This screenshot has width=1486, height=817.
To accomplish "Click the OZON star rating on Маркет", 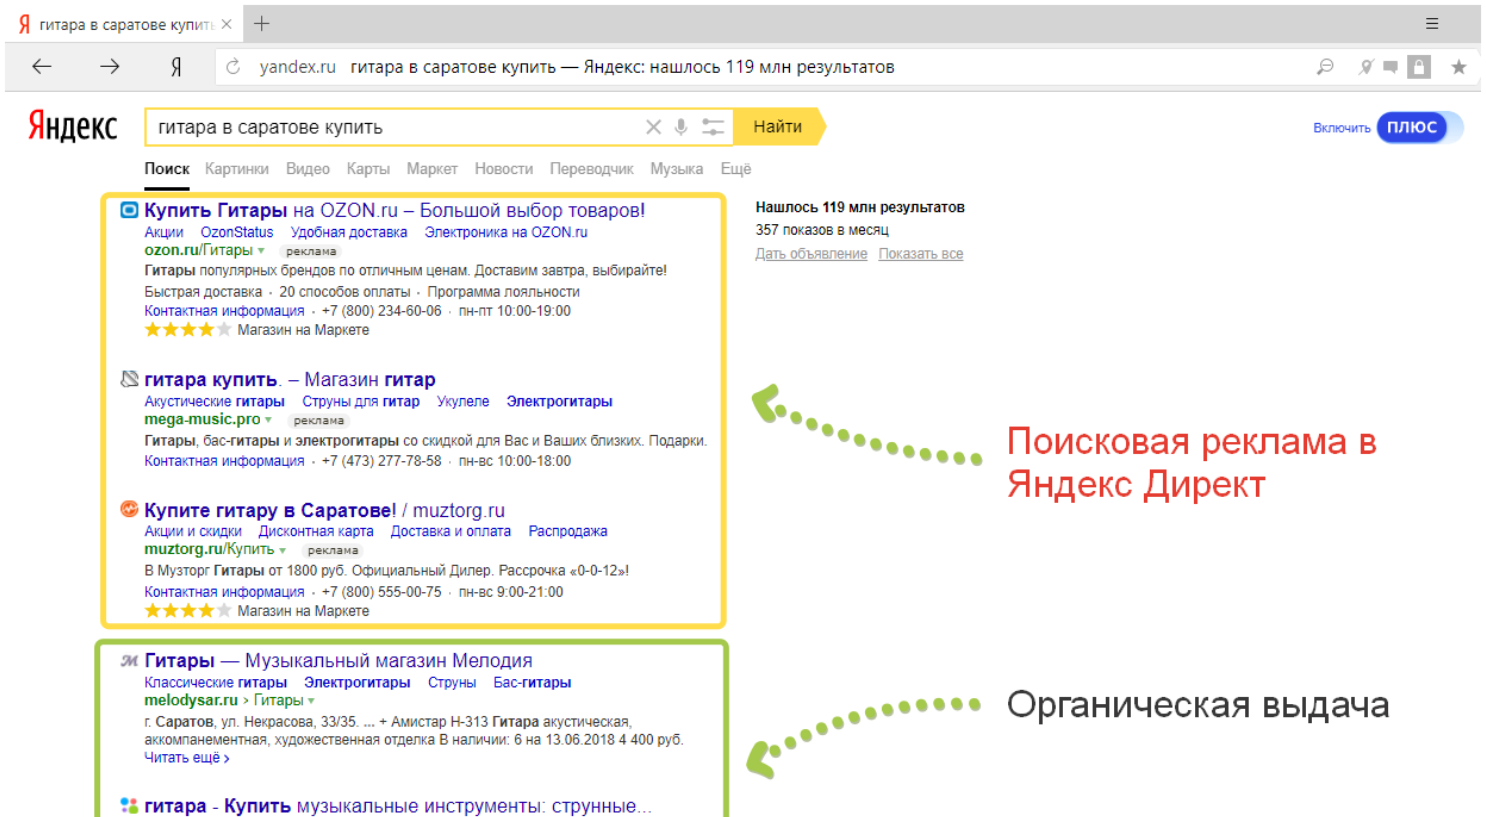I will tap(187, 329).
